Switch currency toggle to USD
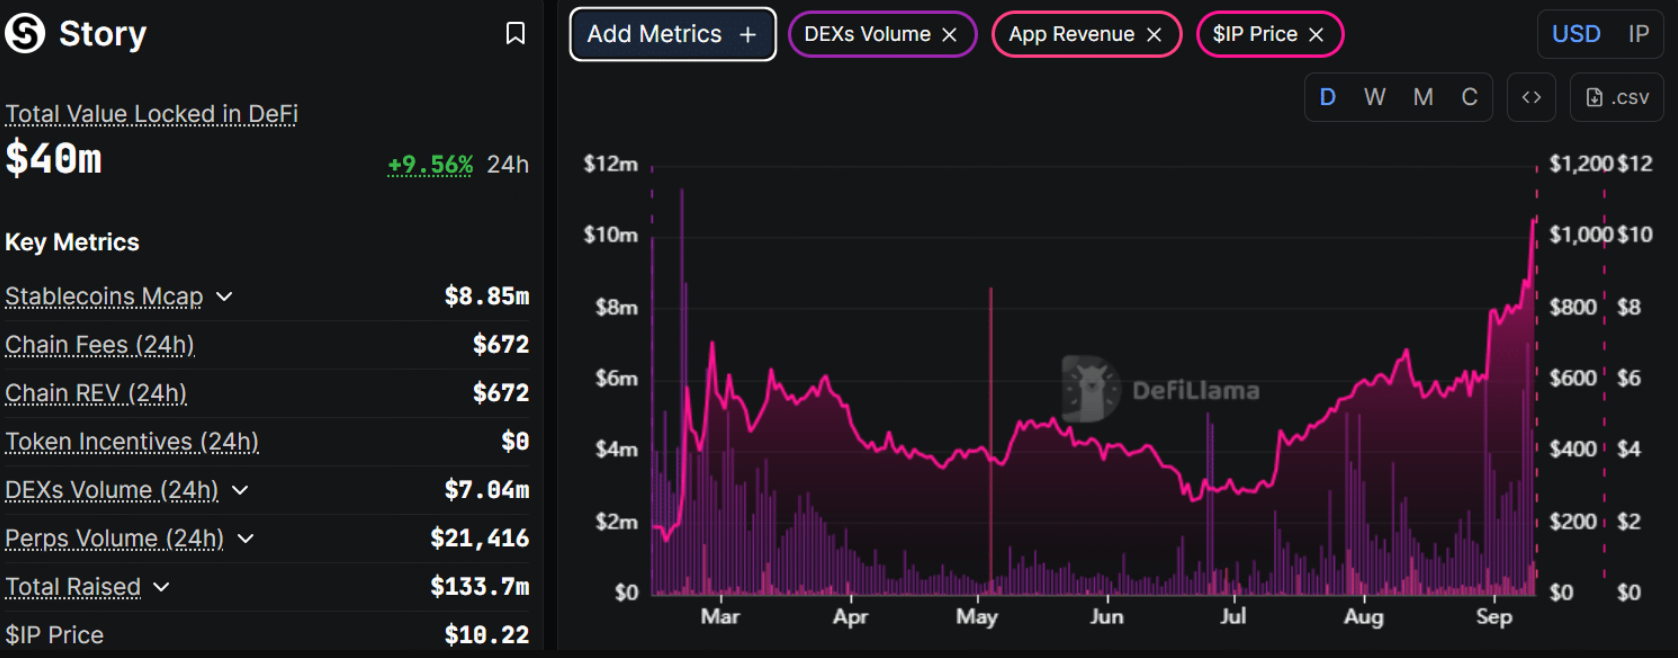 pos(1576,34)
